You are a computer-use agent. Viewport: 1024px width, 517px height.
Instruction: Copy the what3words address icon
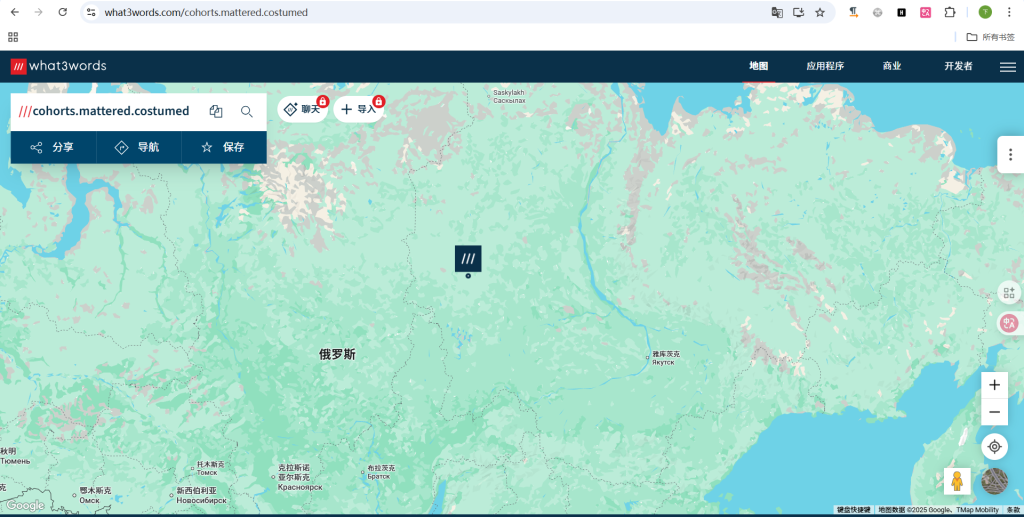216,111
